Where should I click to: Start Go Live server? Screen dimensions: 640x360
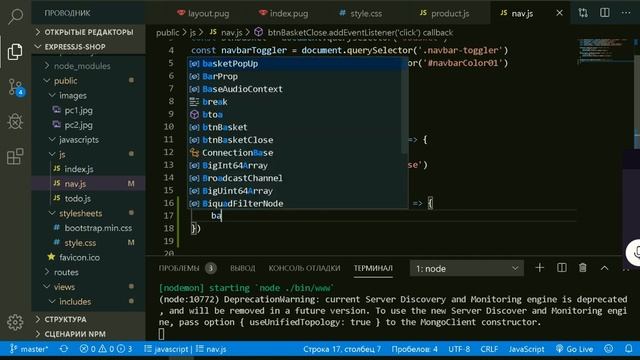coord(574,349)
